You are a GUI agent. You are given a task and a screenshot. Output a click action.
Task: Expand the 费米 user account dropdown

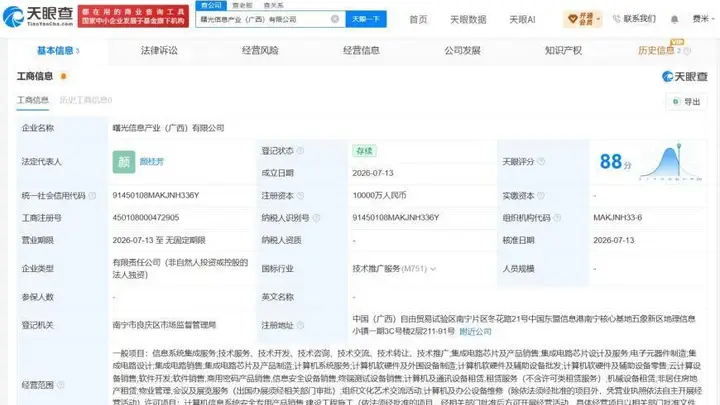[x=703, y=19]
